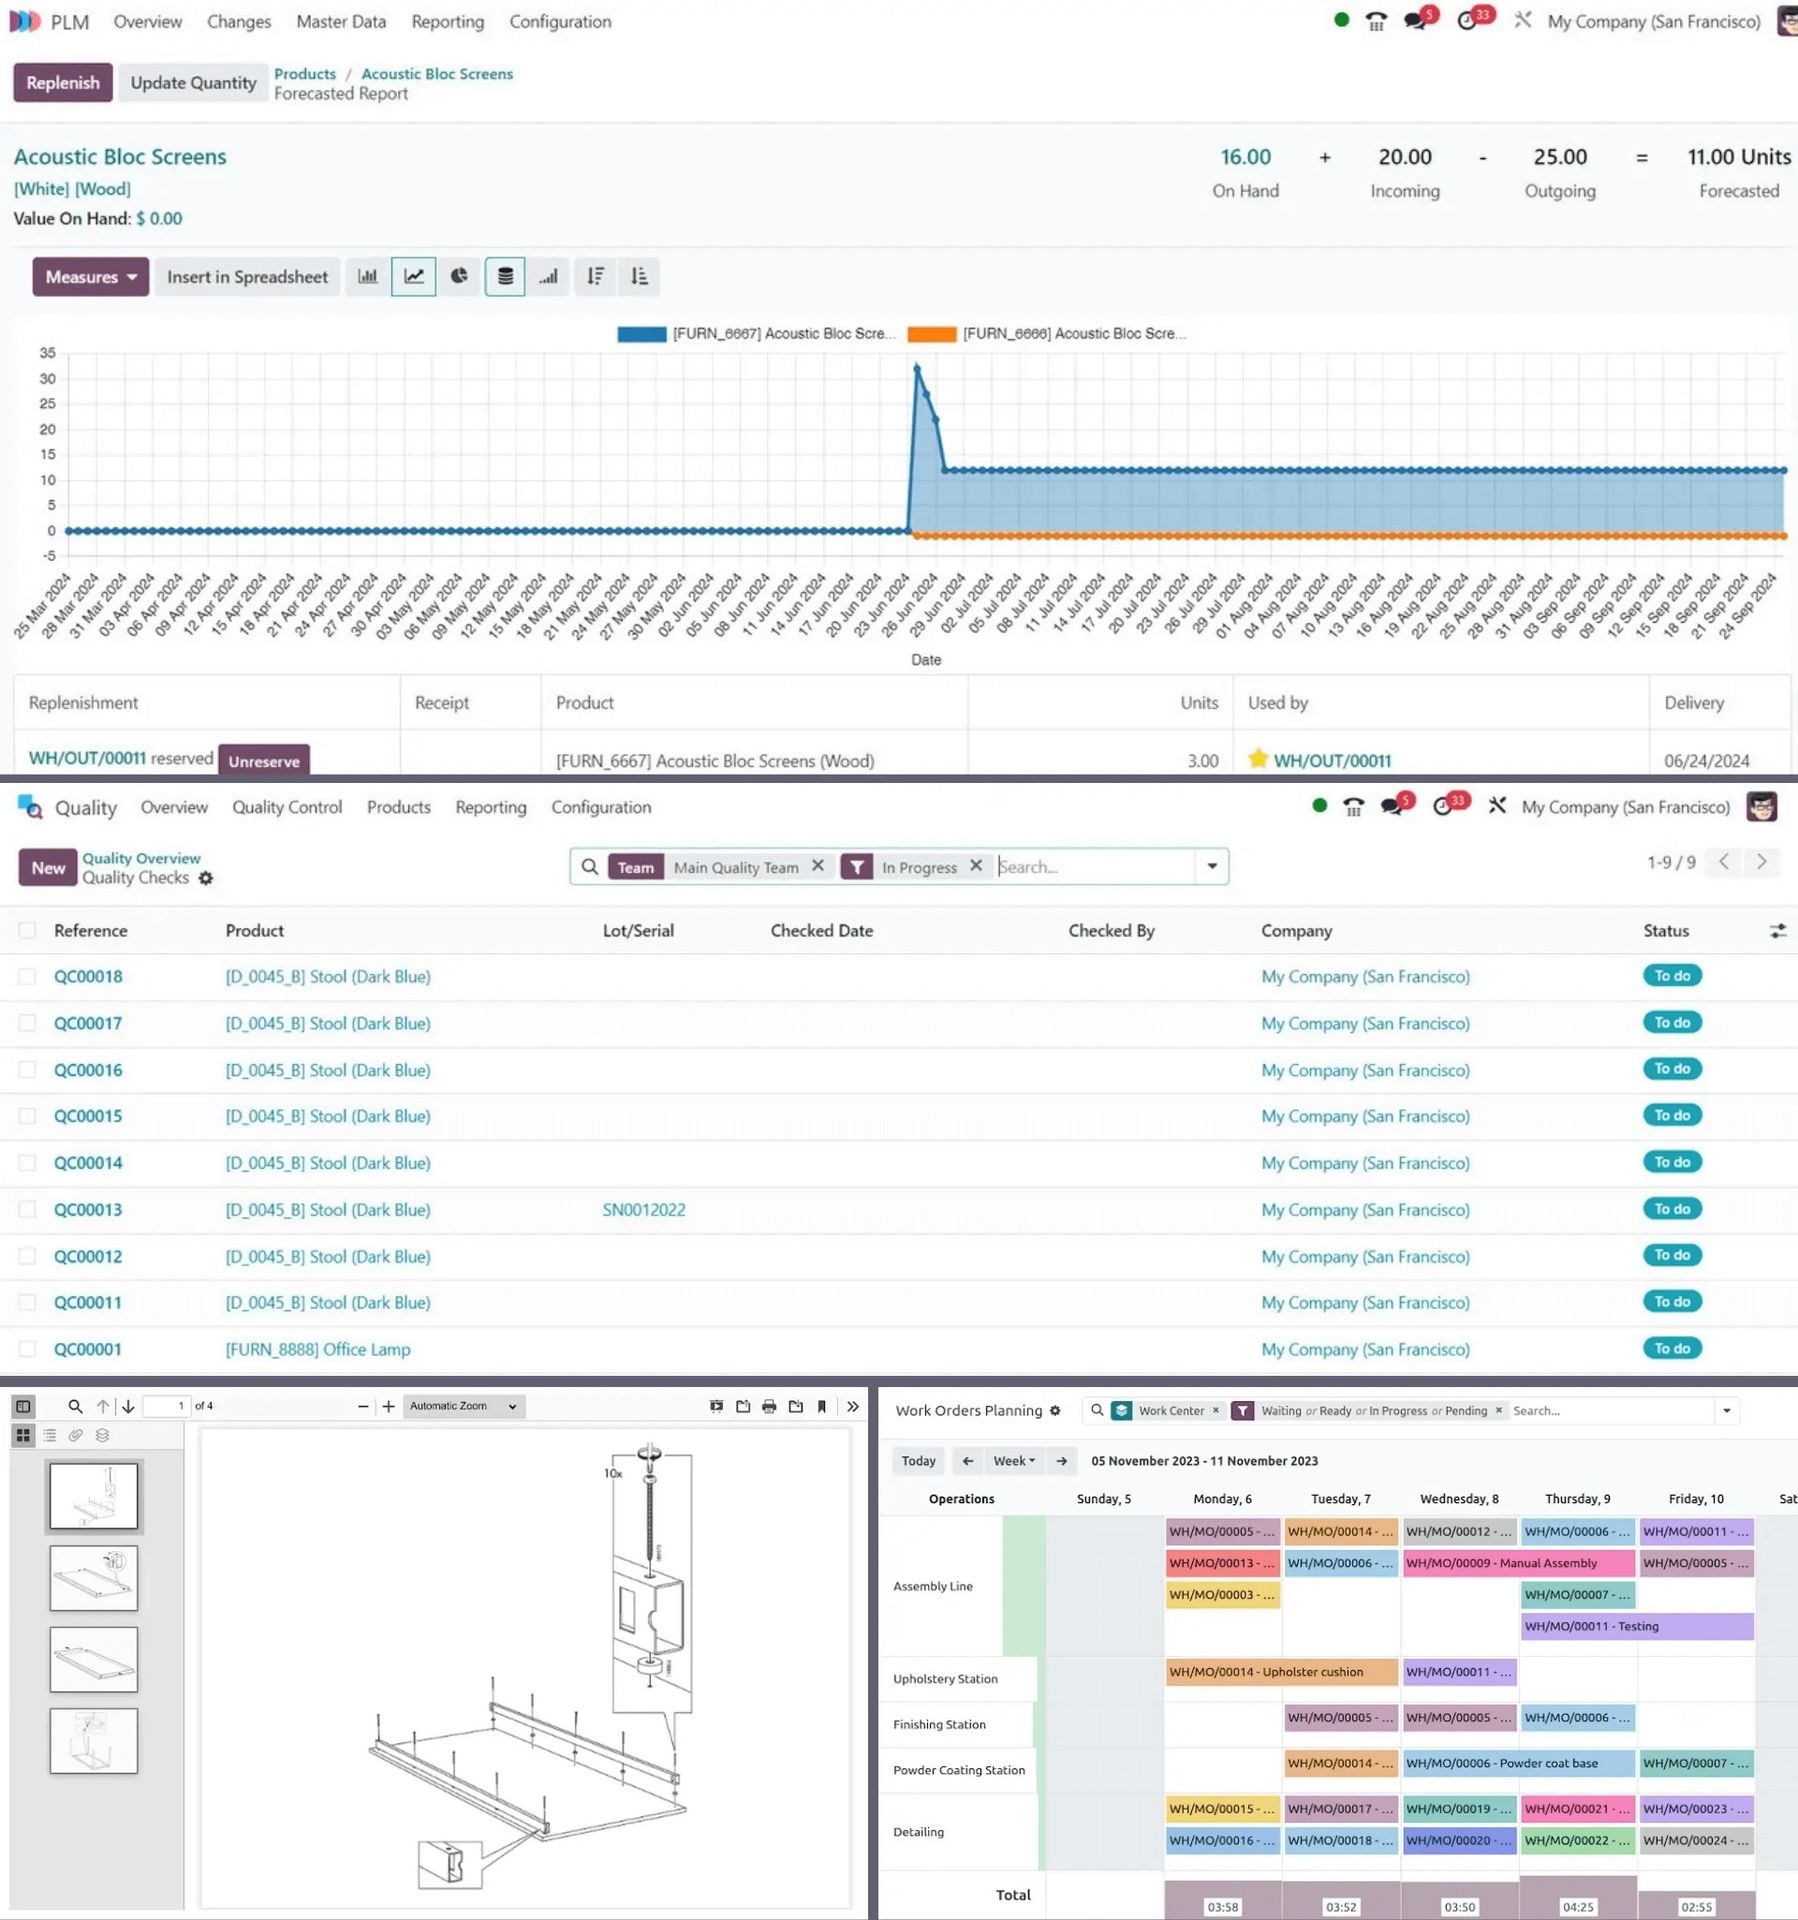1798x1920 pixels.
Task: Check the row for QC00013
Action: (27, 1209)
